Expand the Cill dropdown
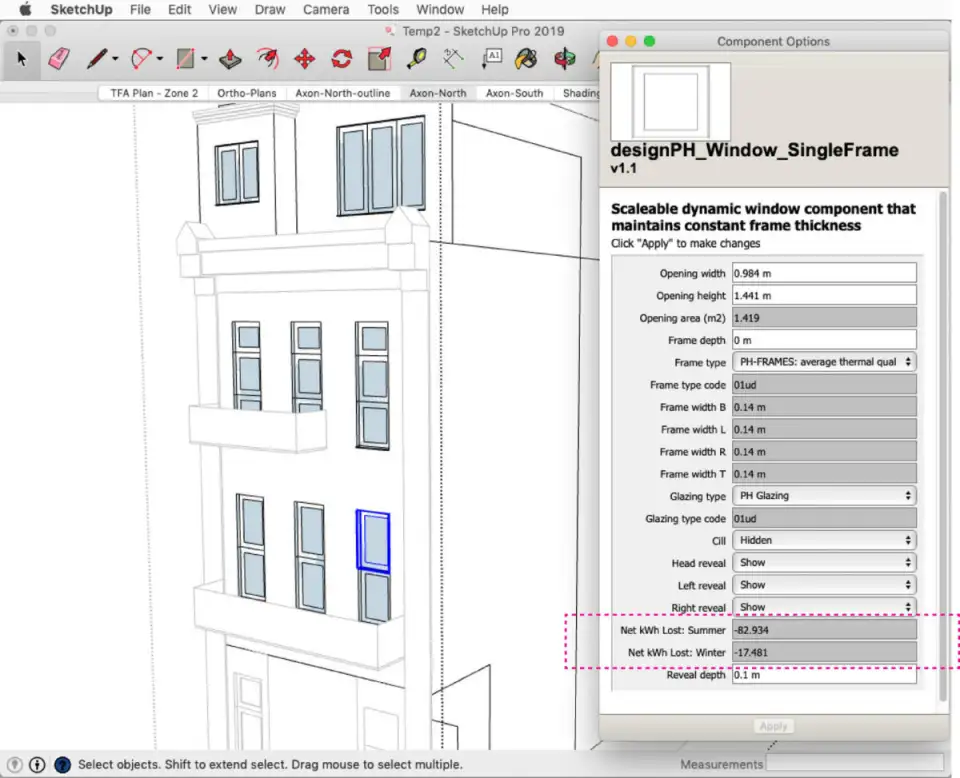 tap(824, 540)
